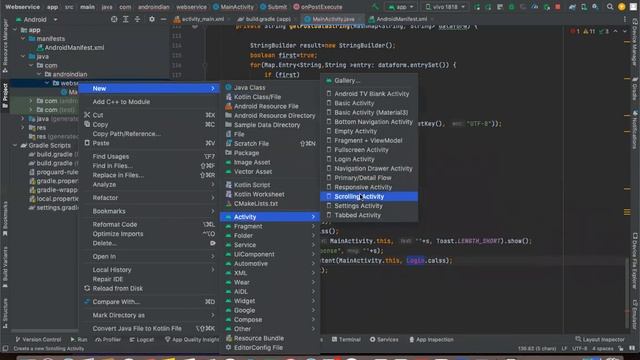Open Layout Inspector in the status bar
The height and width of the screenshot is (360, 640).
[600, 340]
